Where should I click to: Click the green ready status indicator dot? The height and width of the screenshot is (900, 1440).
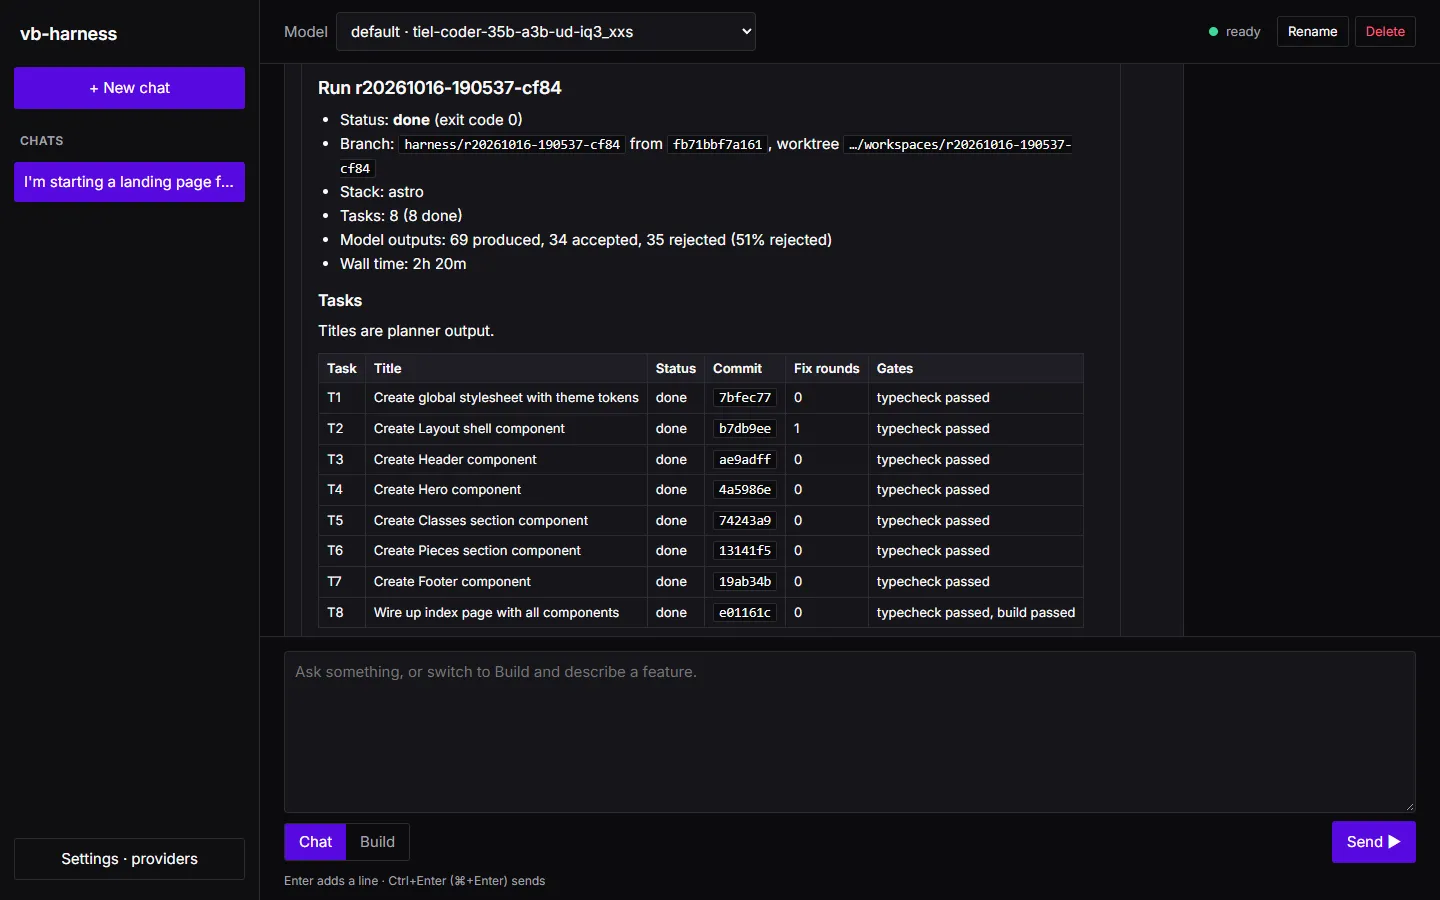coord(1213,32)
